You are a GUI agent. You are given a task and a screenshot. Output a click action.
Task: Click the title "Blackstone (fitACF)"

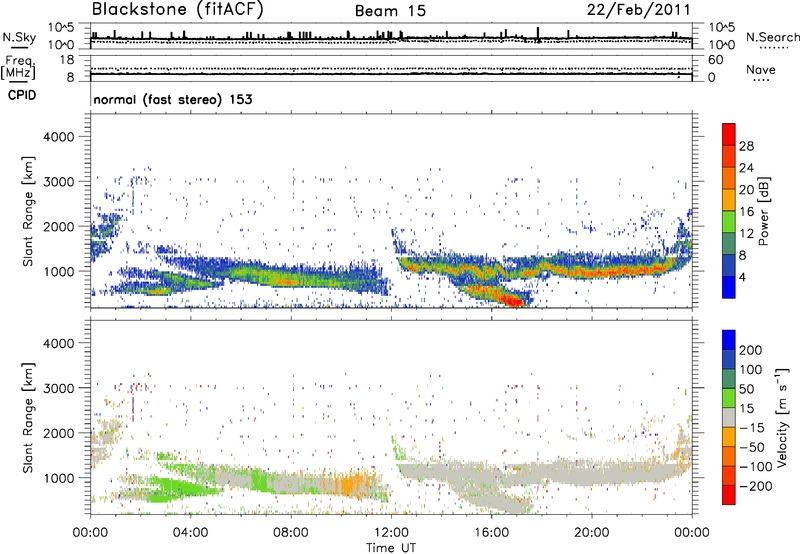click(x=177, y=10)
